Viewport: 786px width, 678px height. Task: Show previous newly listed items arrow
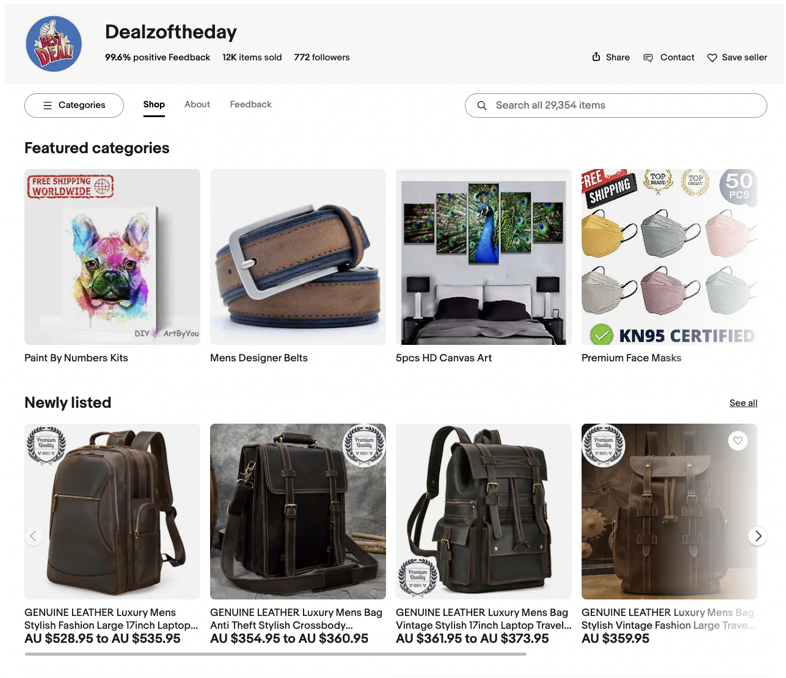click(x=34, y=536)
